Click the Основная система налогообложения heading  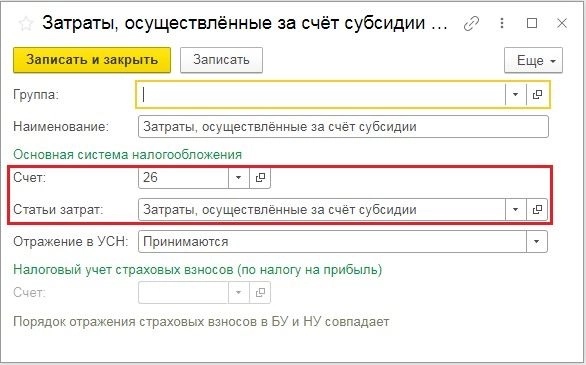click(x=127, y=155)
